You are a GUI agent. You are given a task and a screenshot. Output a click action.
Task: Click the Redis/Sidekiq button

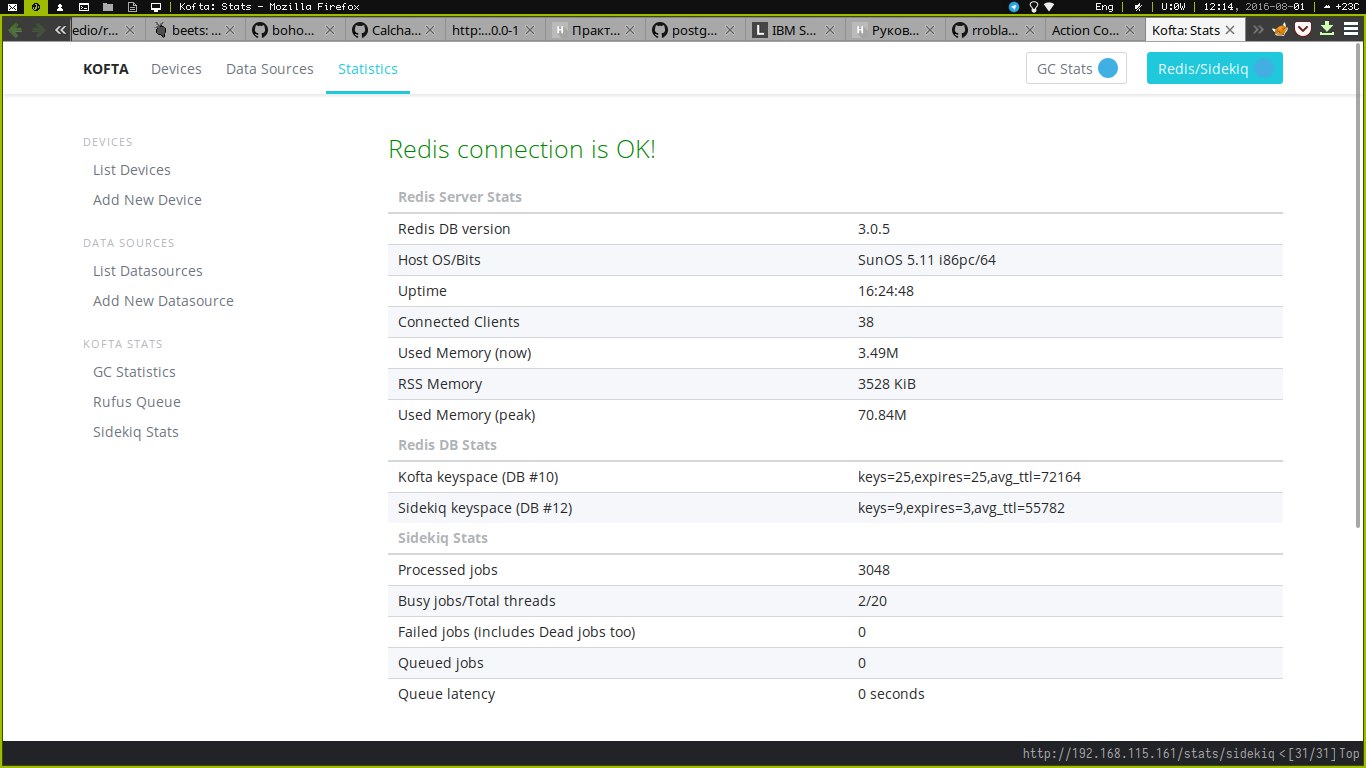tap(1214, 68)
